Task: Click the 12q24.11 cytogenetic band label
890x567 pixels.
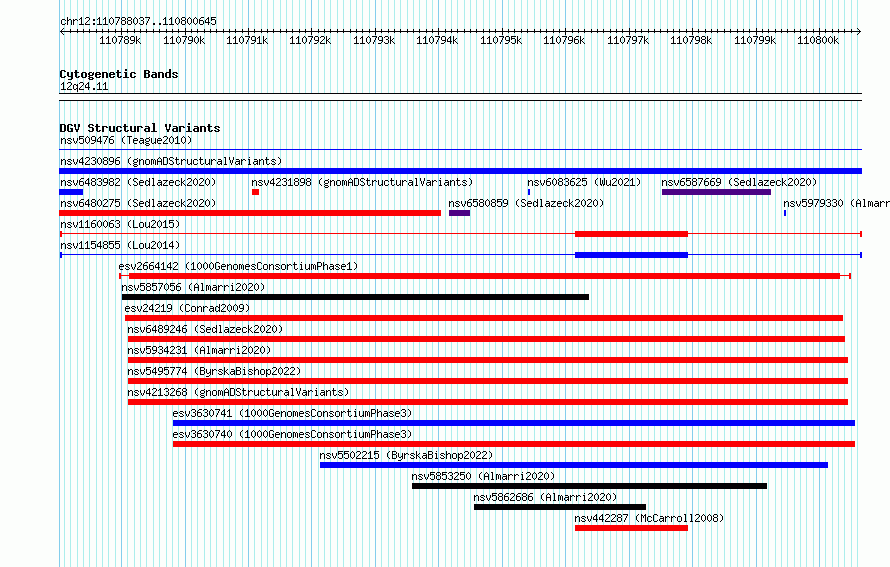Action: click(84, 86)
